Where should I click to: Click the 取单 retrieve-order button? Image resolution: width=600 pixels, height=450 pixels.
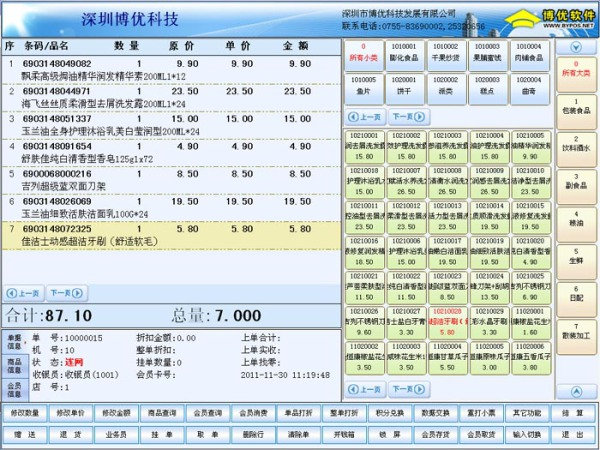[207, 435]
